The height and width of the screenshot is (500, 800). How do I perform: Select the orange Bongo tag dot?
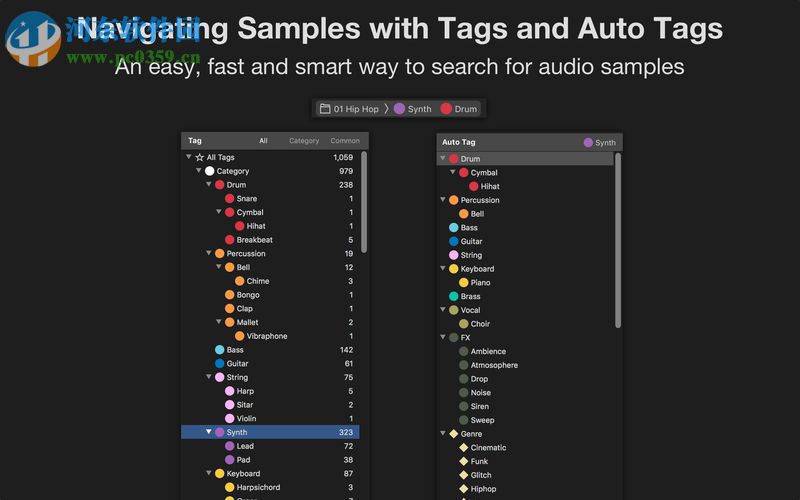click(230, 295)
